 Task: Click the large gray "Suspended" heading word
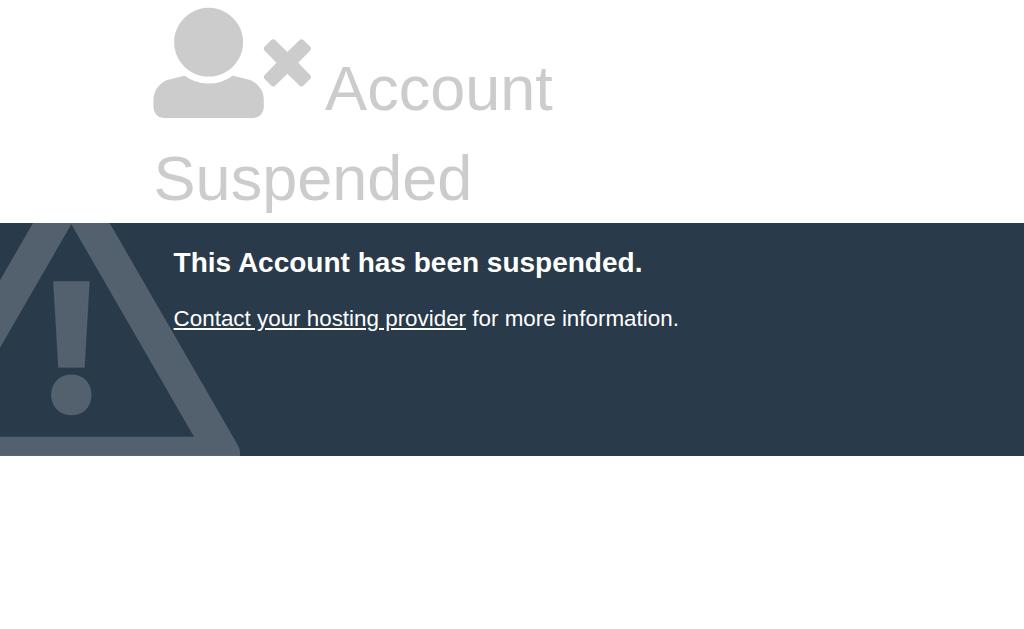(x=313, y=178)
